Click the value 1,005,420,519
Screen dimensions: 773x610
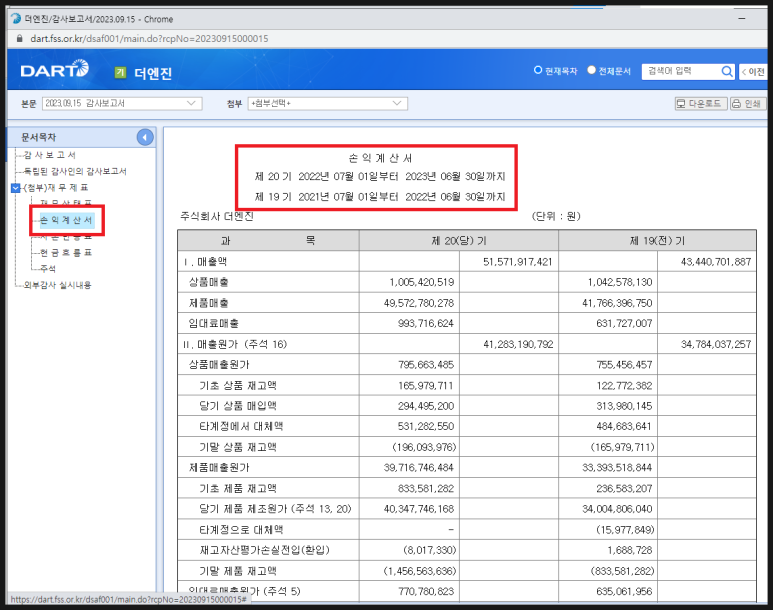tap(422, 282)
